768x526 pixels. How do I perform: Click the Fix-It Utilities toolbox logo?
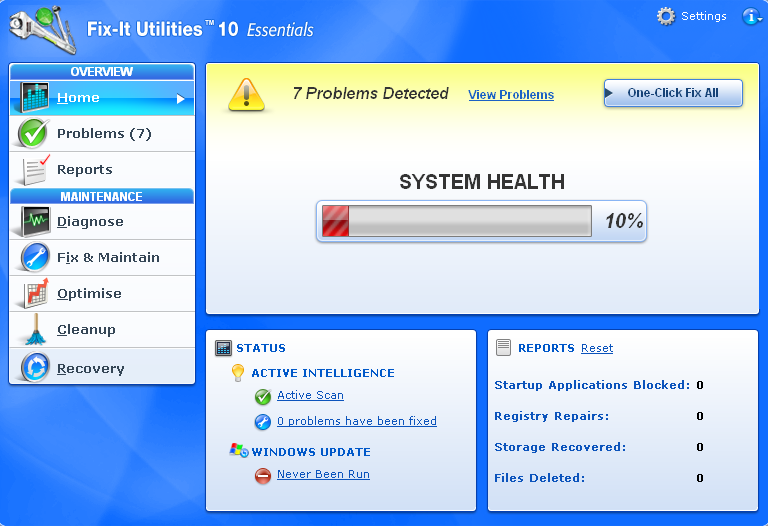[x=43, y=29]
